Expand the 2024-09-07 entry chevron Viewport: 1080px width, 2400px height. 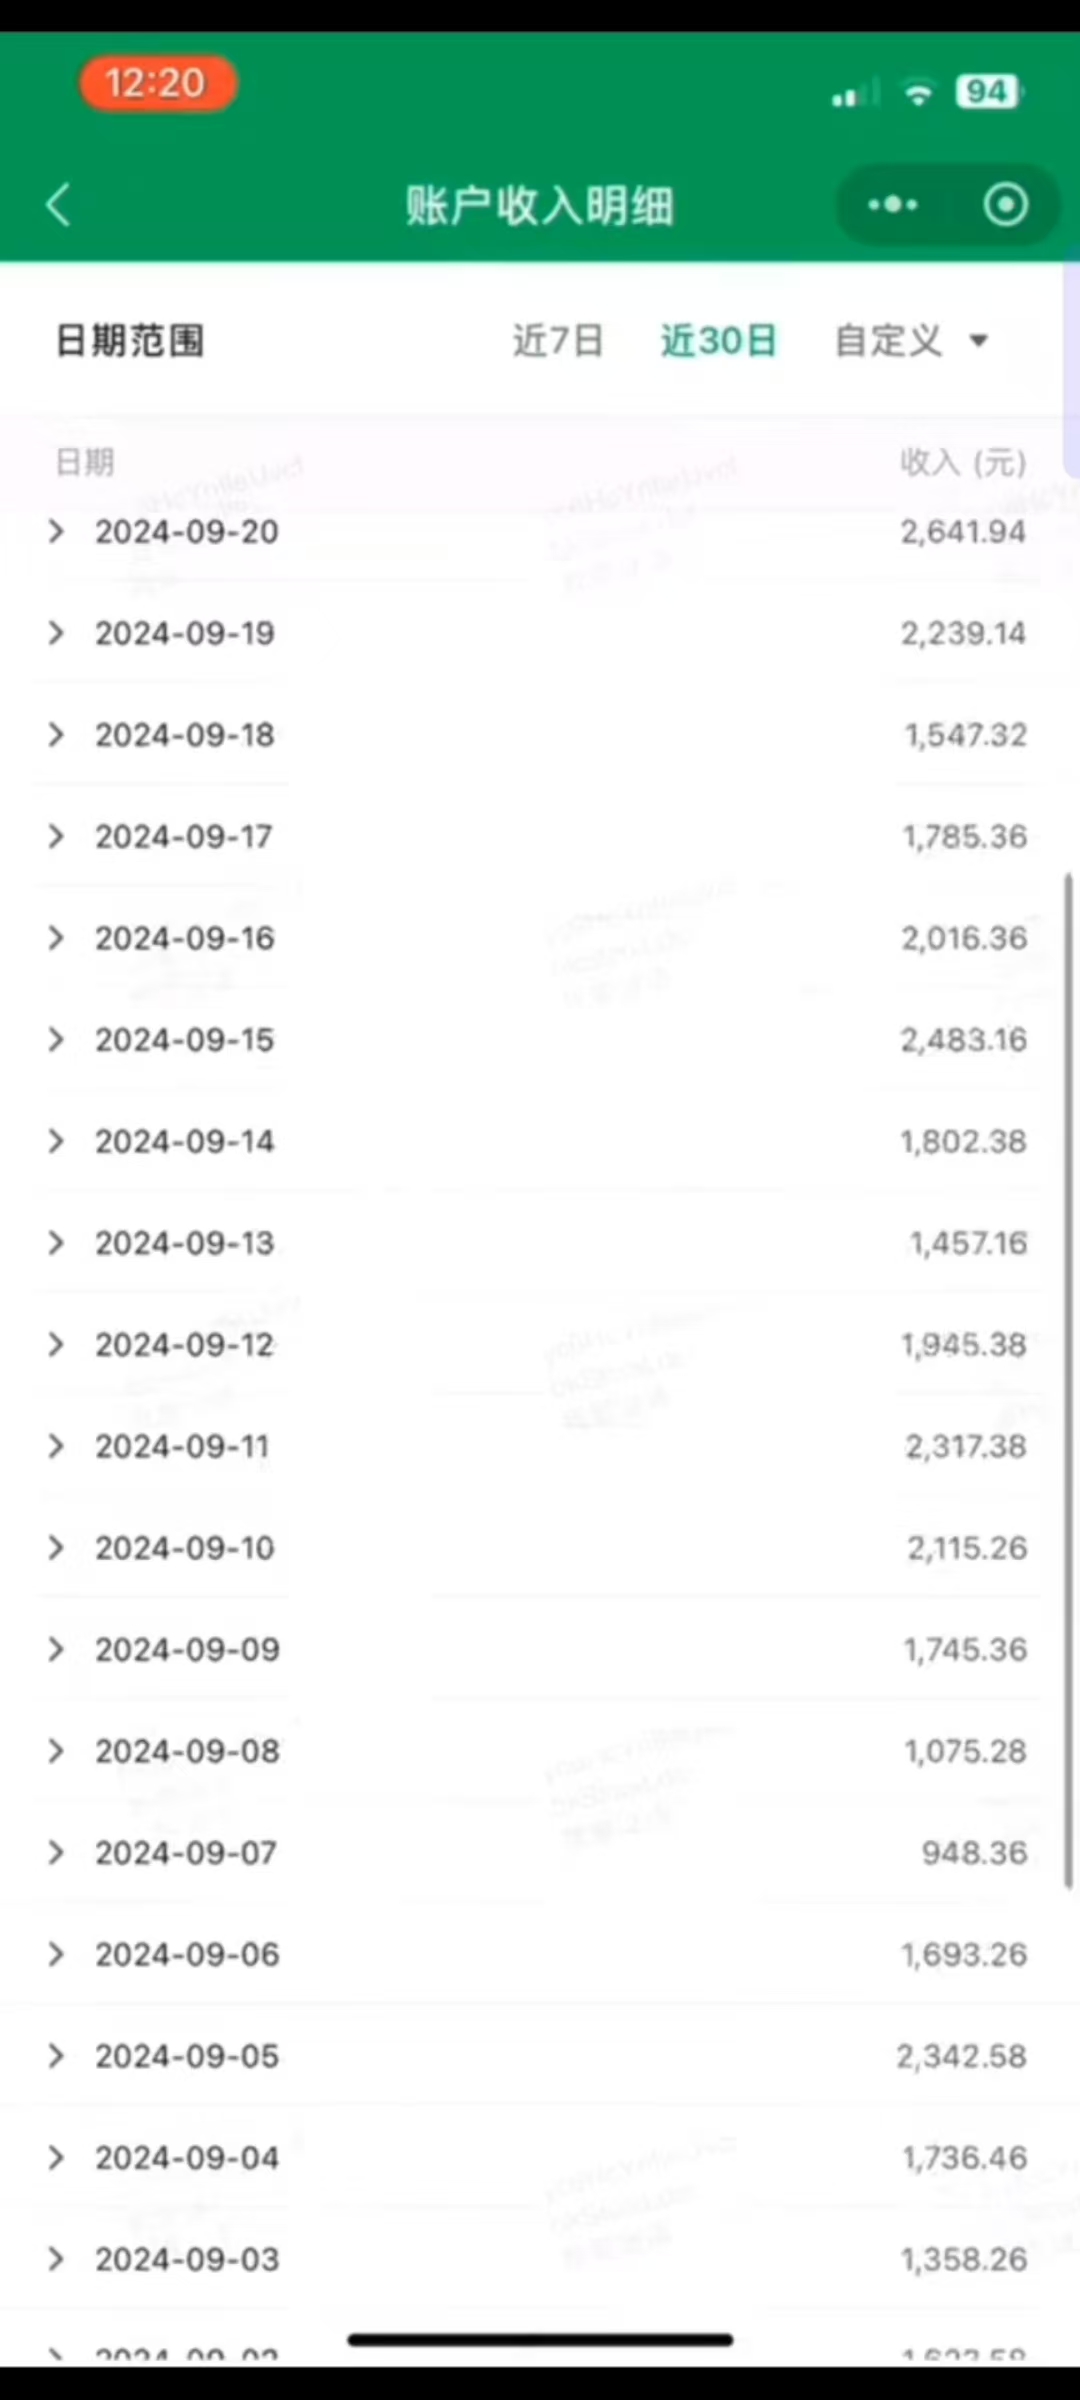click(56, 1853)
